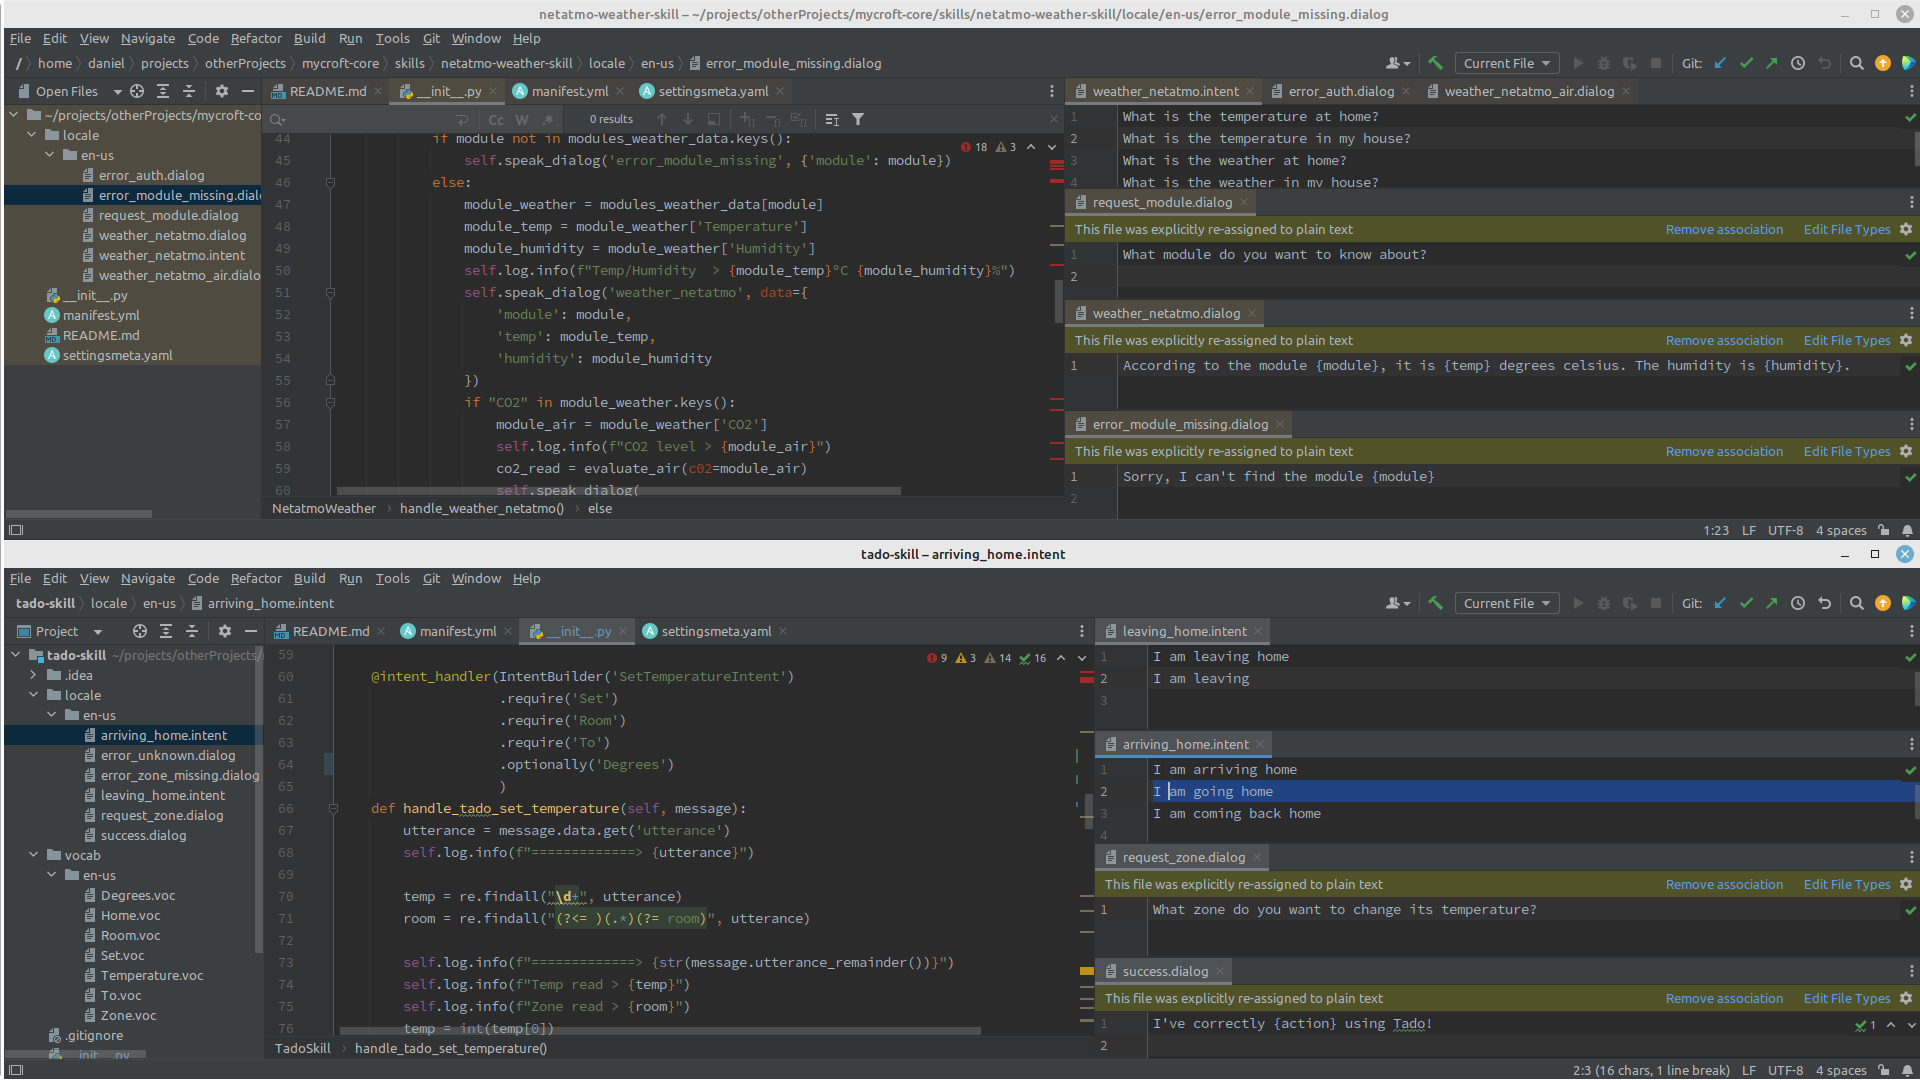
Task: Open Tools menu in netatmo window
Action: click(392, 38)
